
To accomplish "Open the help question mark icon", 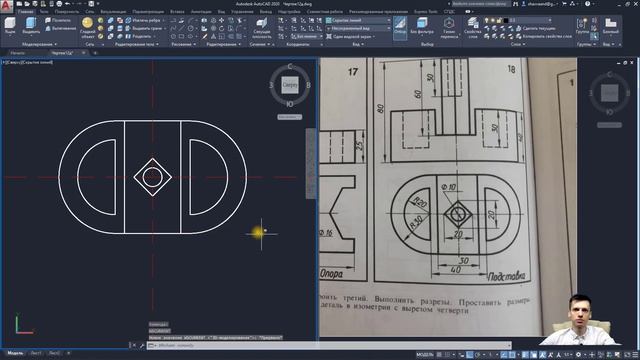I will 588,4.
